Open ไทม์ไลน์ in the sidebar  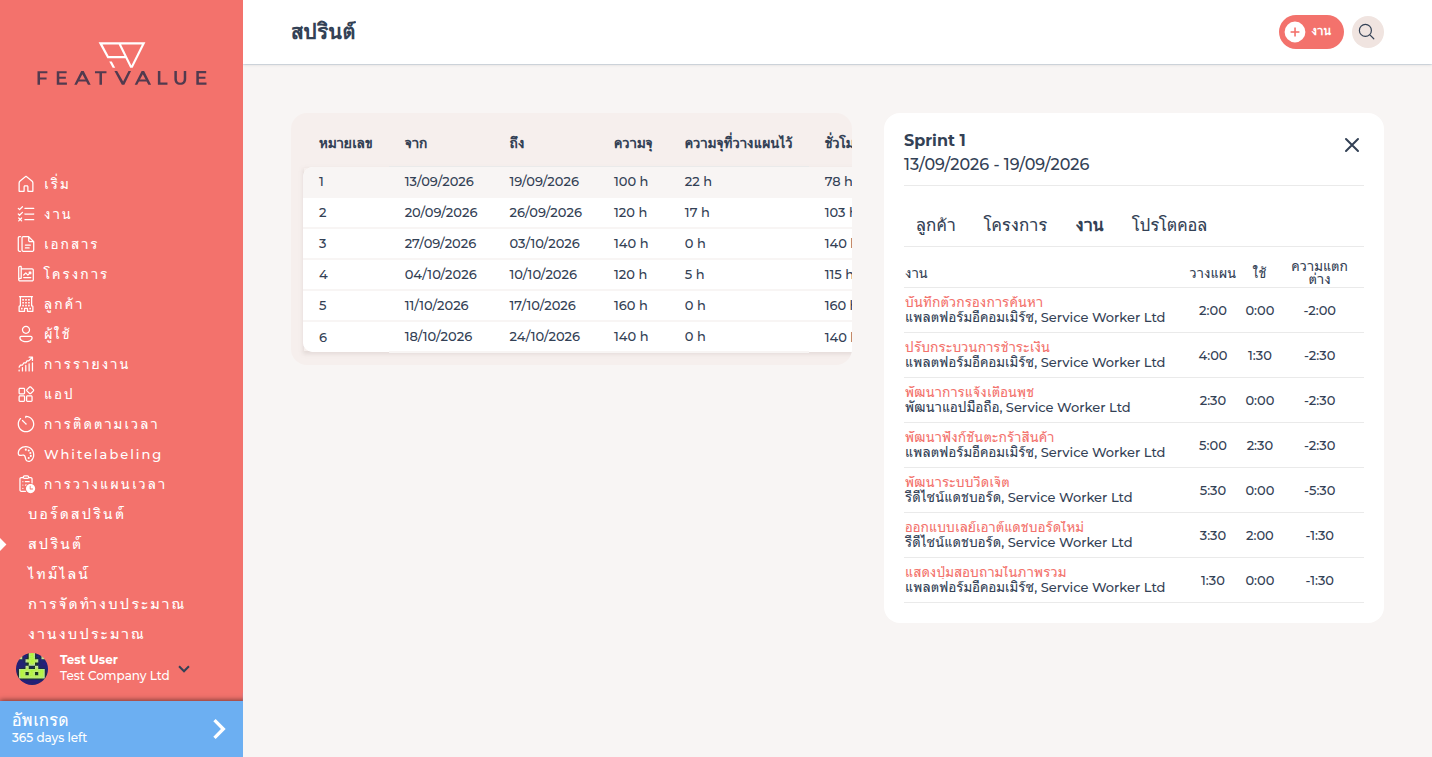[58, 574]
